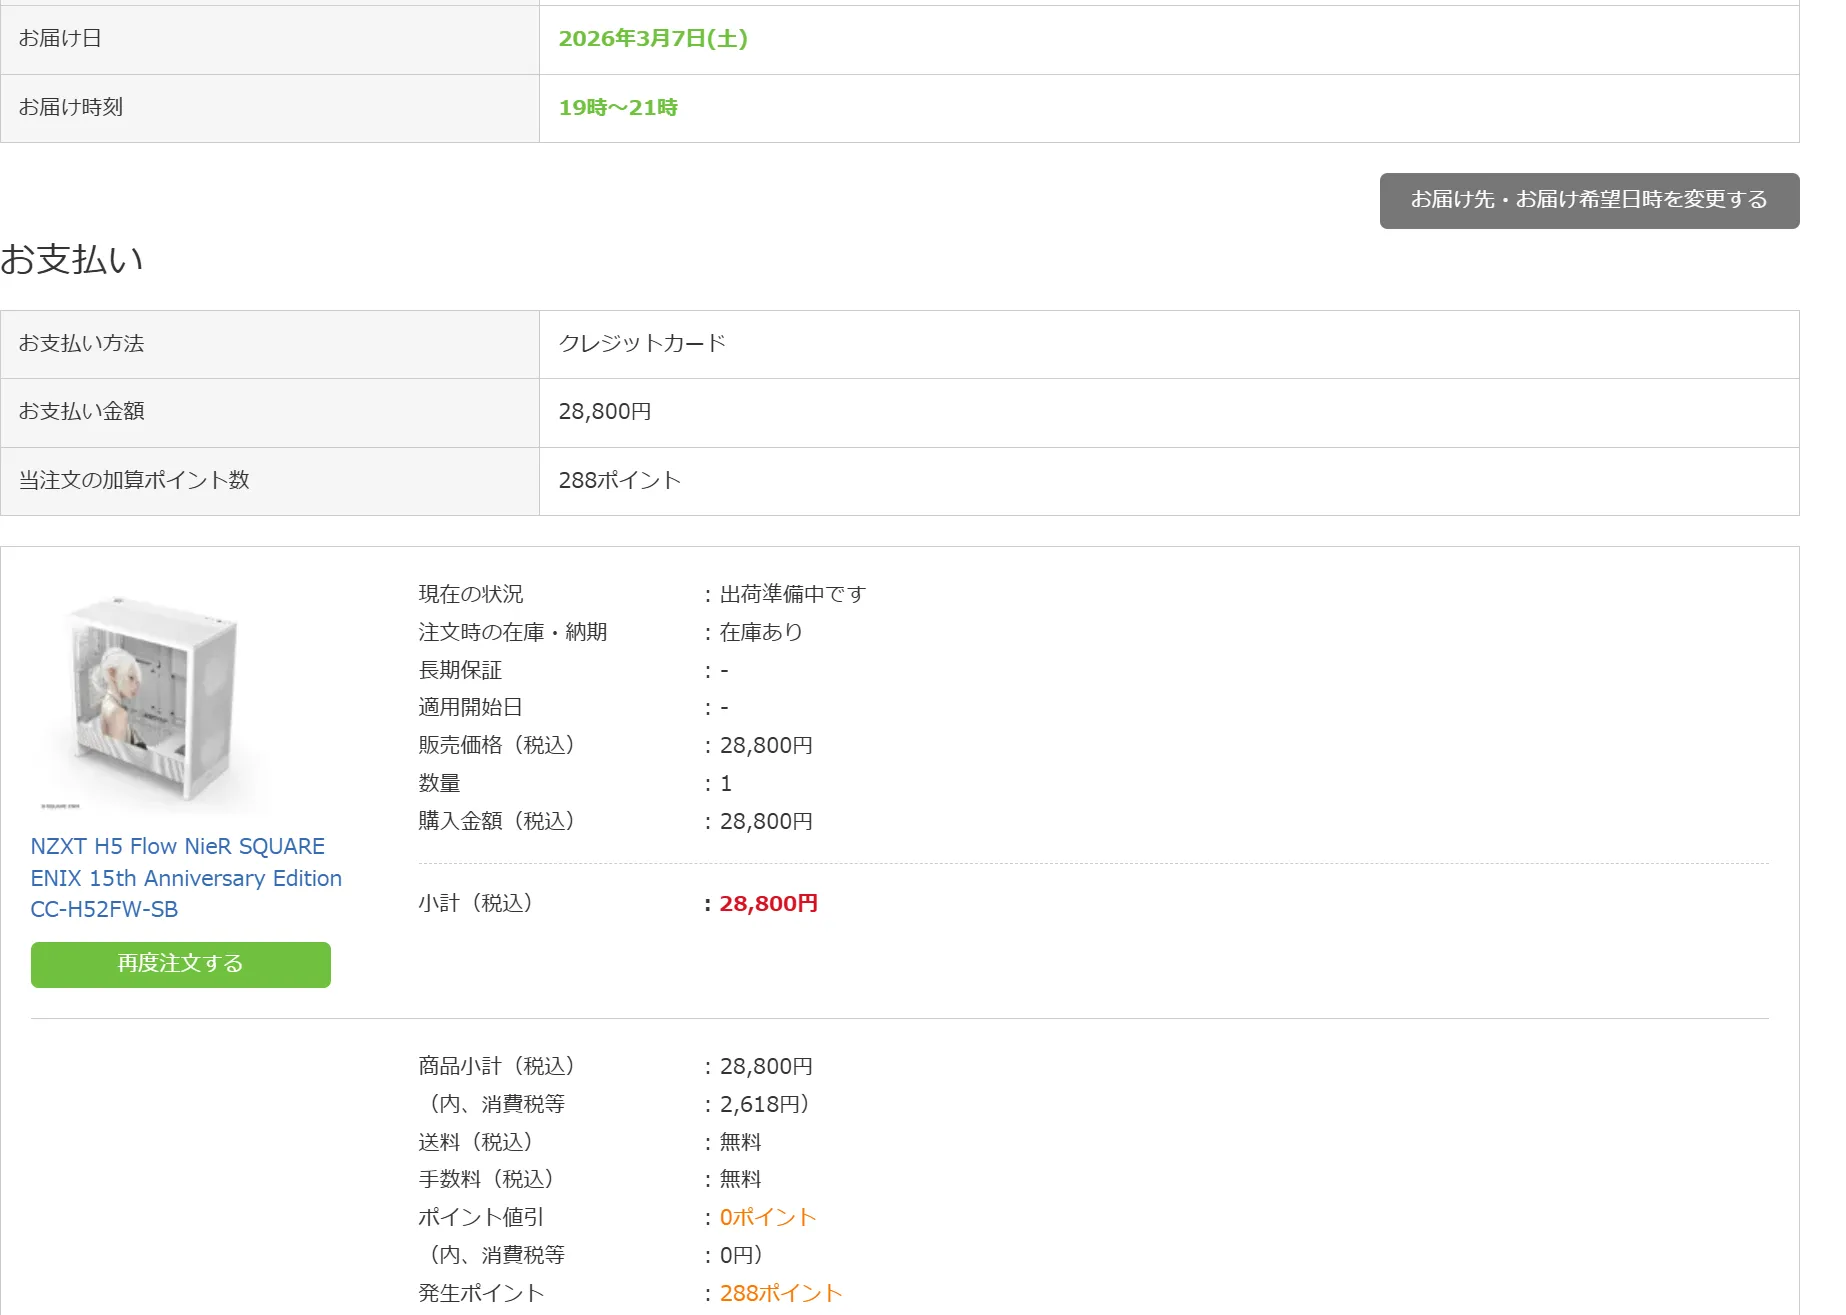
Task: Click the お届け先・お届け希望日時を変更する button
Action: tap(1588, 200)
